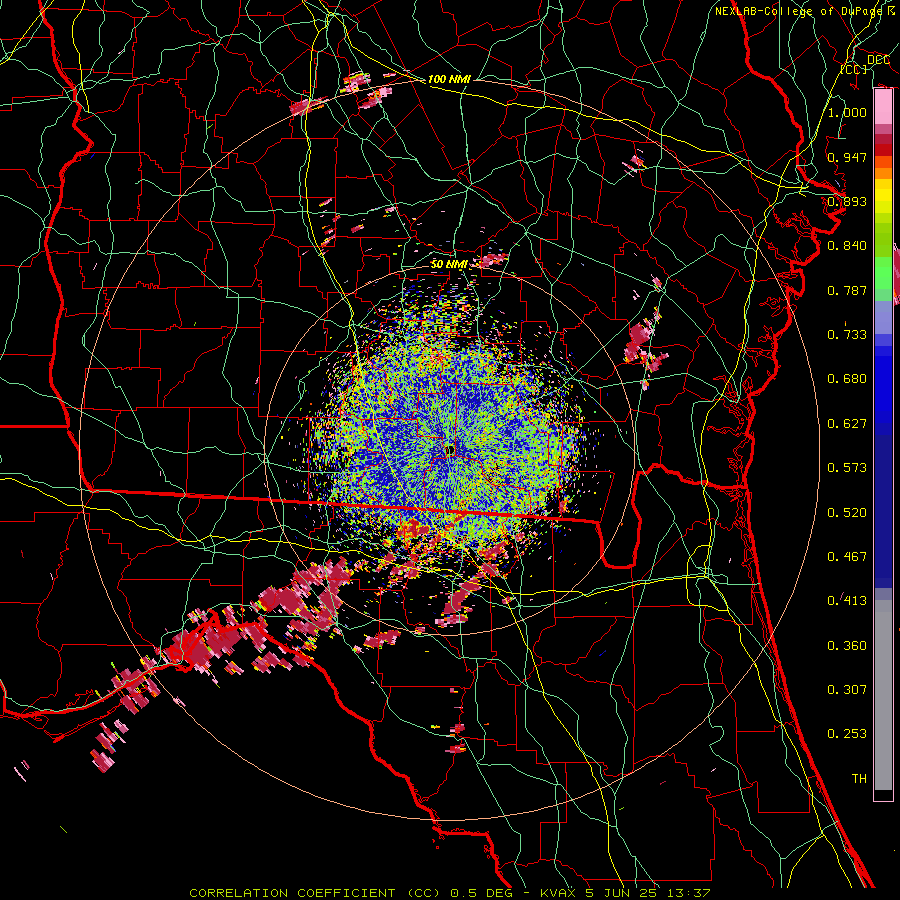
Task: Click the KVAX station identifier in footer
Action: (x=559, y=893)
